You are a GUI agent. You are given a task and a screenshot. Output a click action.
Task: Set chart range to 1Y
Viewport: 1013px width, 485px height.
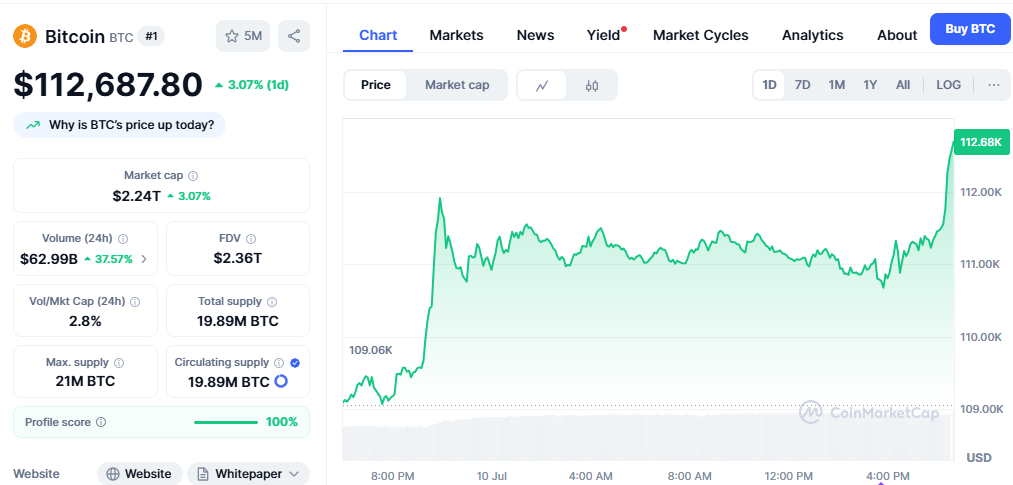[870, 85]
